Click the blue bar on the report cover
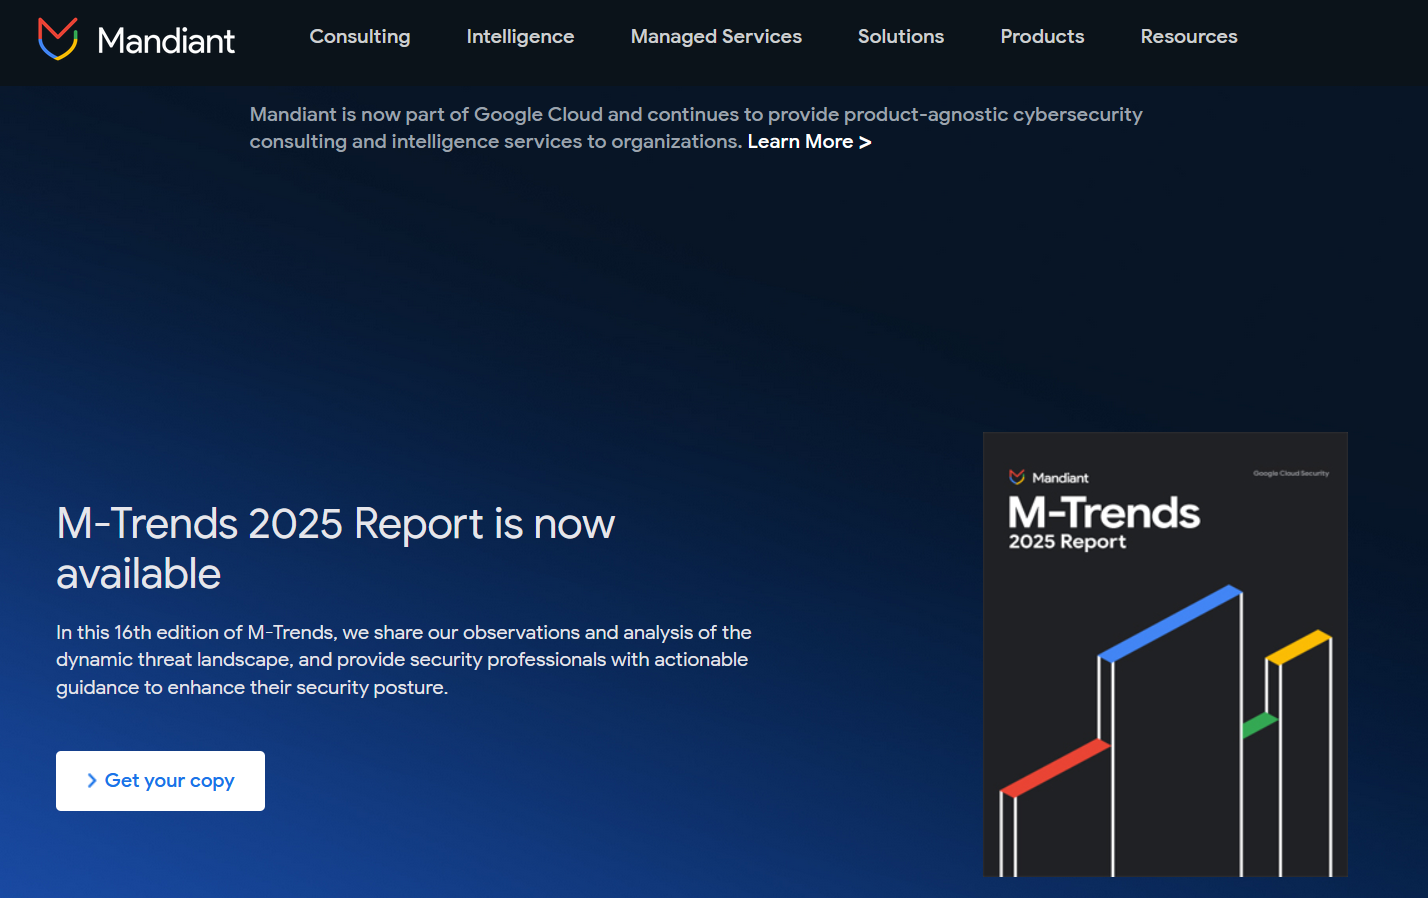This screenshot has height=898, width=1428. [1170, 623]
